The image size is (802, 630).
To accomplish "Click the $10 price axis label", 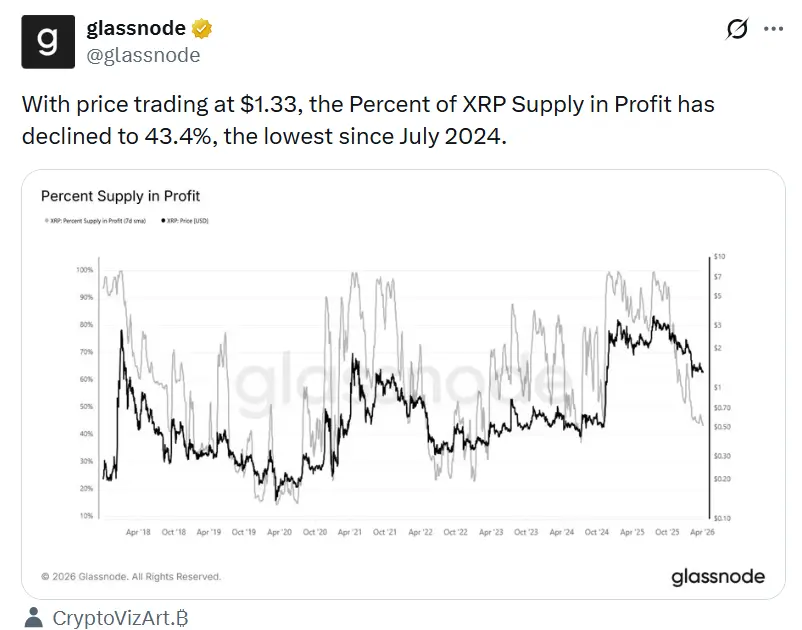I will coord(718,256).
